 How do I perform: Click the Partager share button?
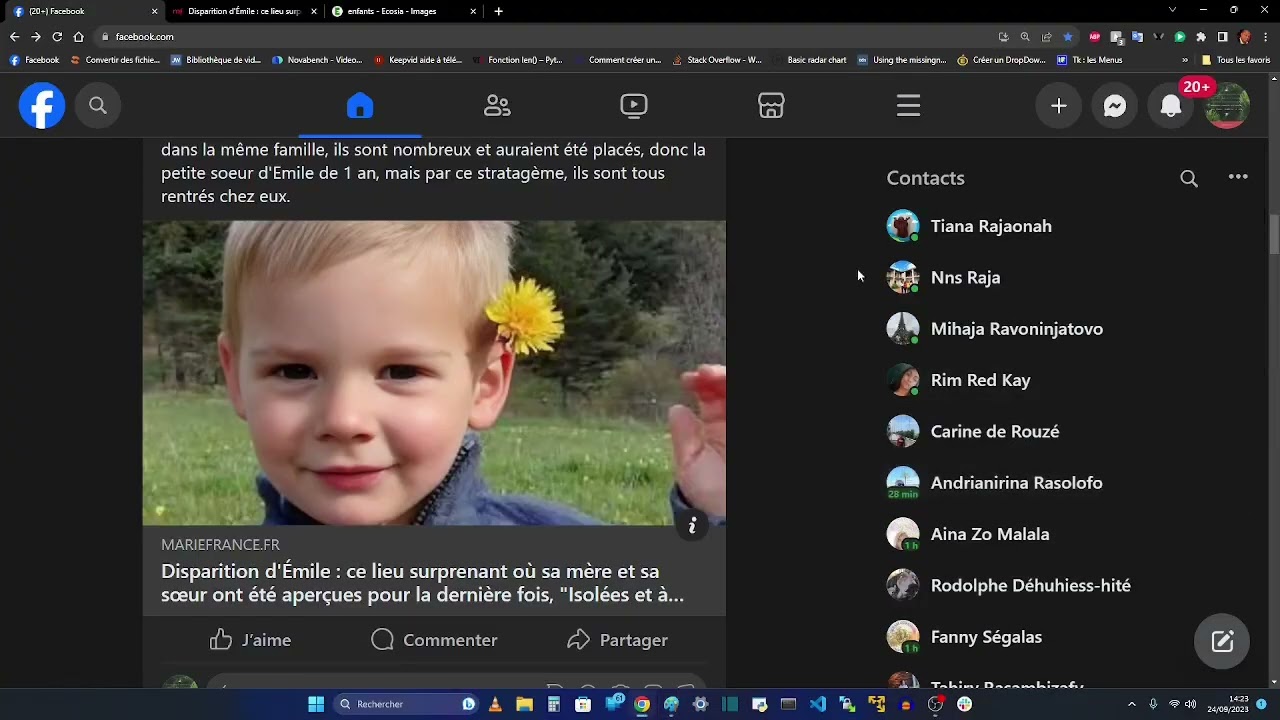tap(617, 640)
